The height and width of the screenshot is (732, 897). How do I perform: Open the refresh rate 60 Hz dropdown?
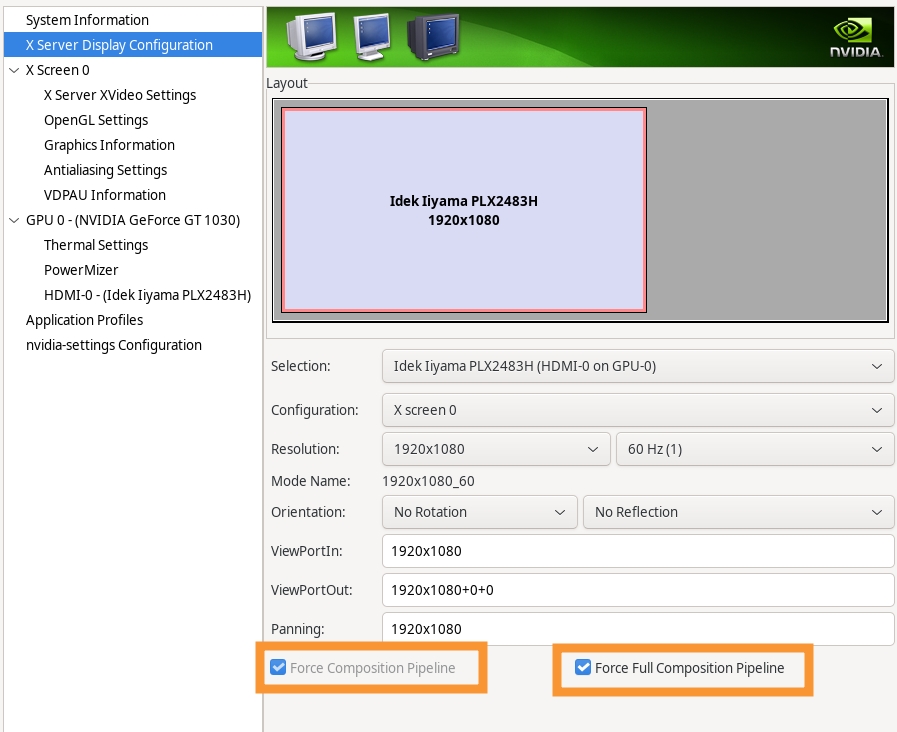pyautogui.click(x=754, y=449)
